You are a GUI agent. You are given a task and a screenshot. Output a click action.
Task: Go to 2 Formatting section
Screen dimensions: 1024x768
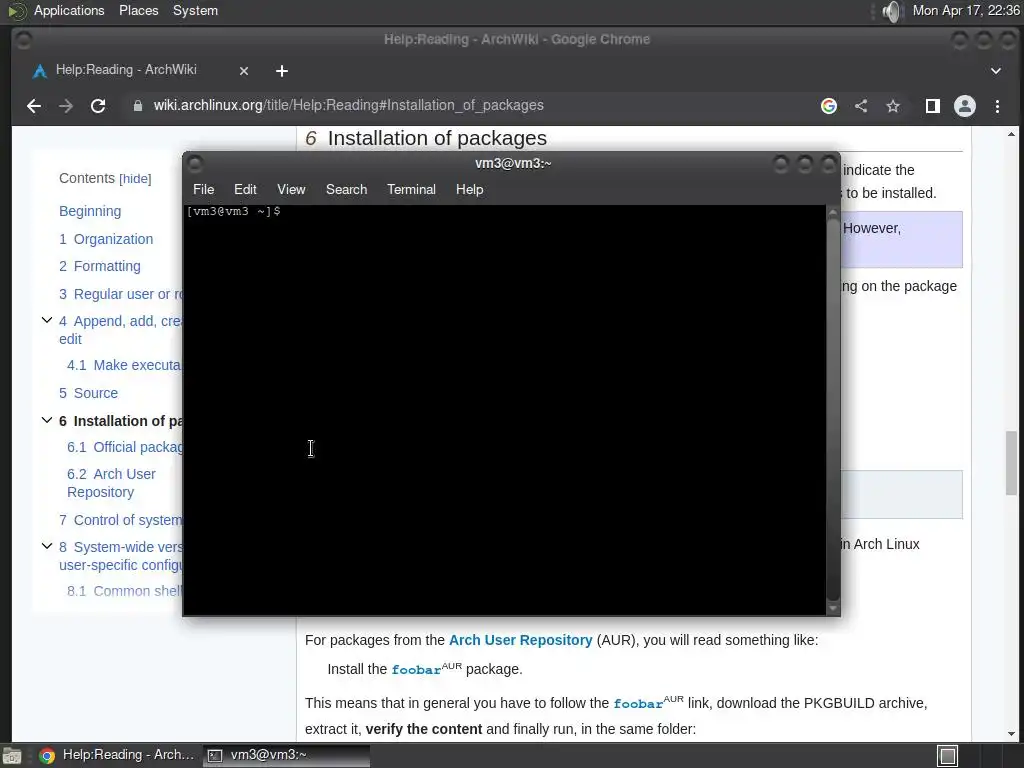pyautogui.click(x=100, y=266)
